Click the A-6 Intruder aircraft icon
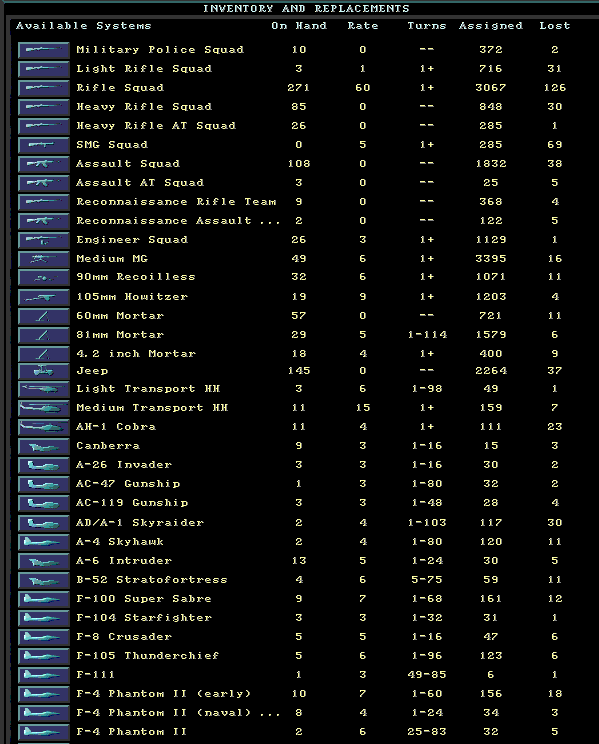This screenshot has height=744, width=599. click(44, 561)
